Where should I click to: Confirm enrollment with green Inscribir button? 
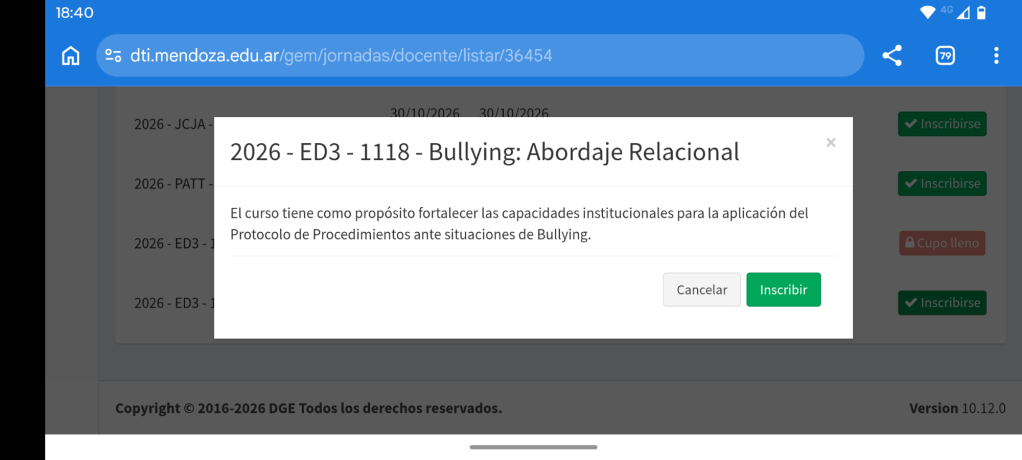tap(783, 289)
